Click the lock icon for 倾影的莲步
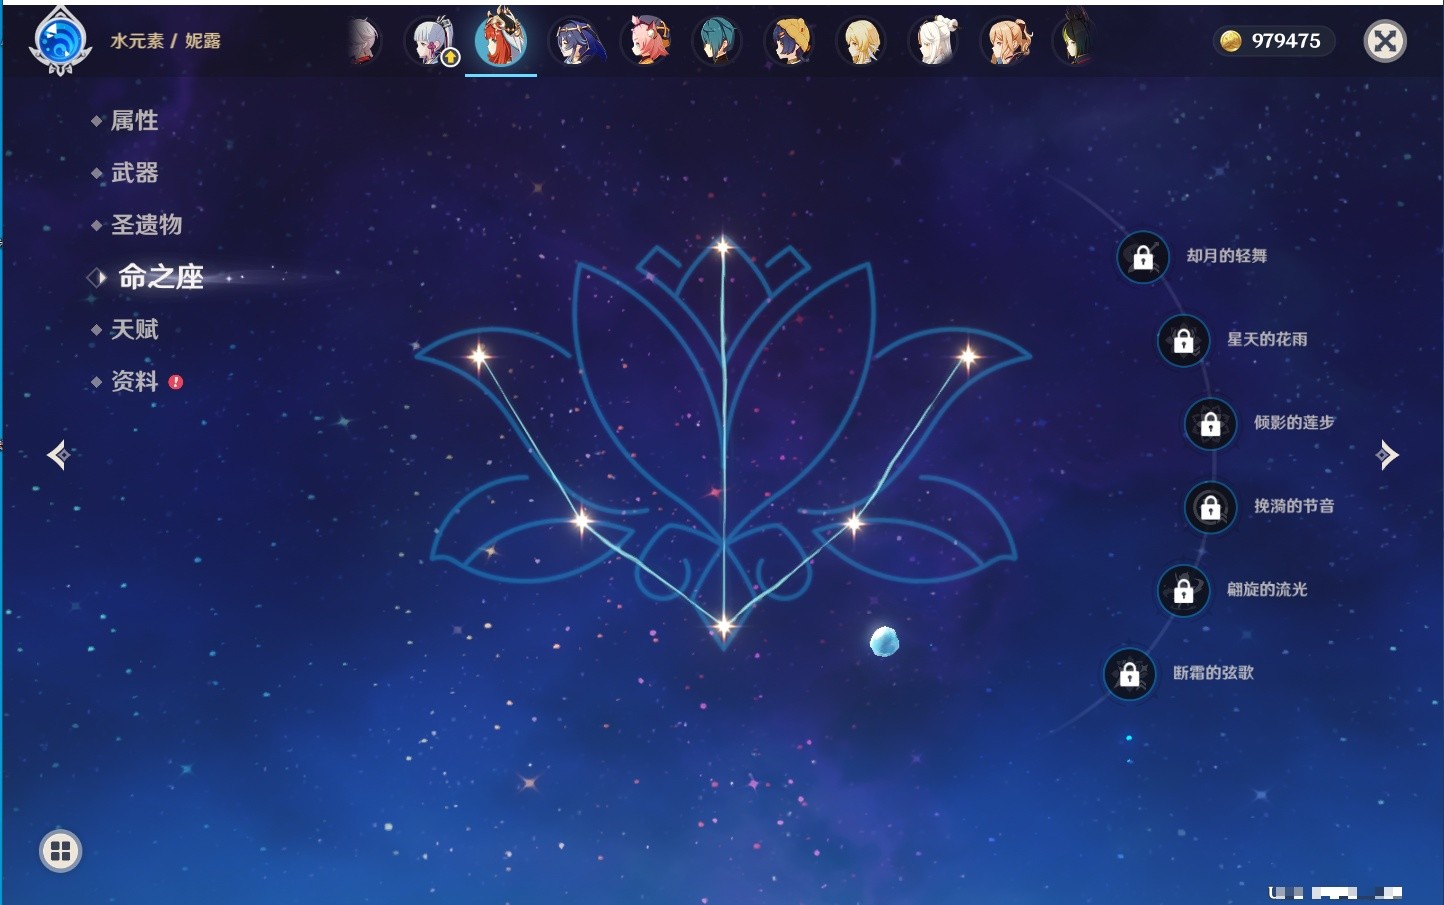The image size is (1444, 905). click(x=1211, y=423)
